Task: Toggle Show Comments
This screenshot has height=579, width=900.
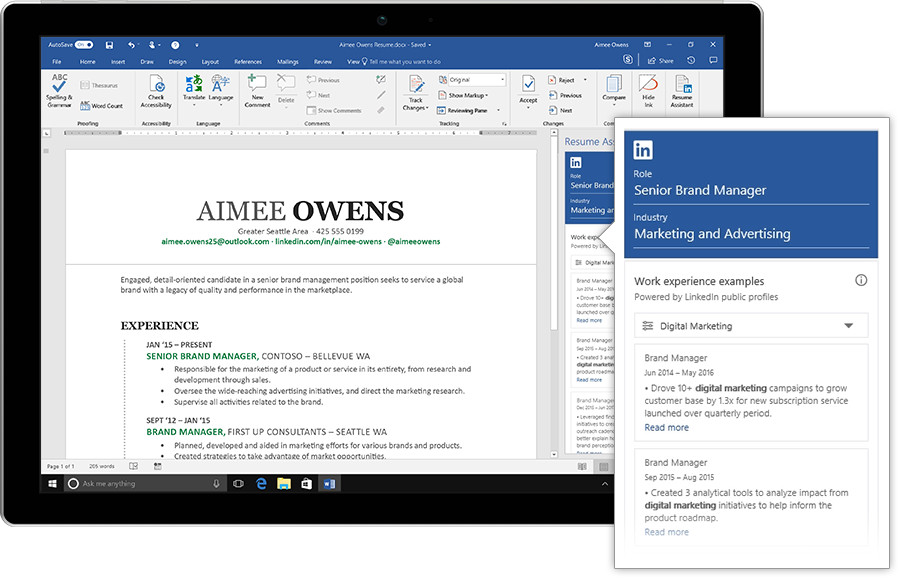Action: click(x=334, y=110)
